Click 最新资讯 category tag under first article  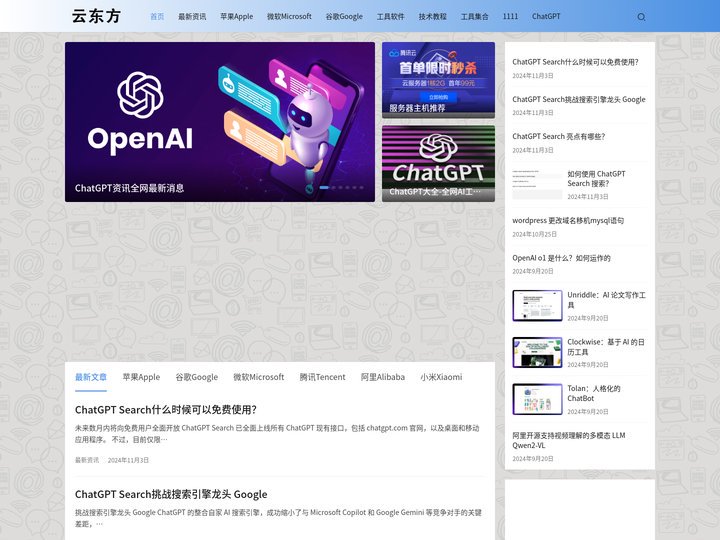pyautogui.click(x=87, y=460)
